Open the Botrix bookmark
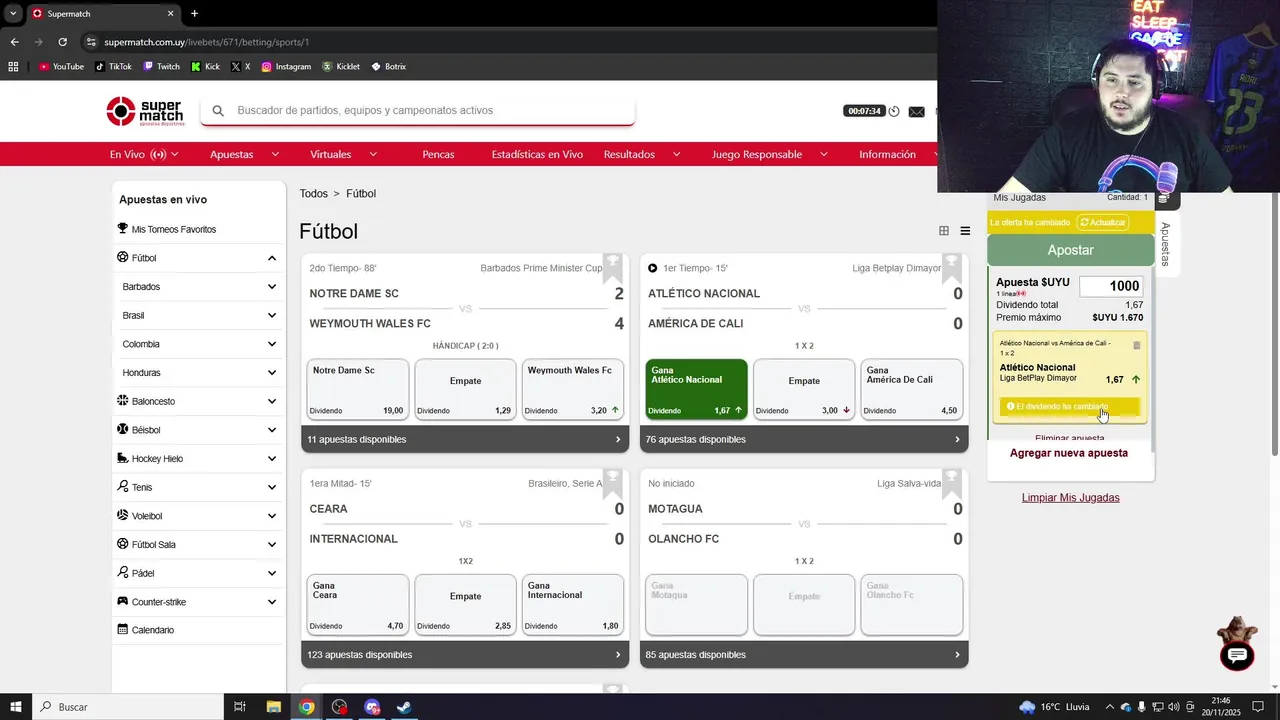This screenshot has width=1280, height=720. tap(388, 67)
